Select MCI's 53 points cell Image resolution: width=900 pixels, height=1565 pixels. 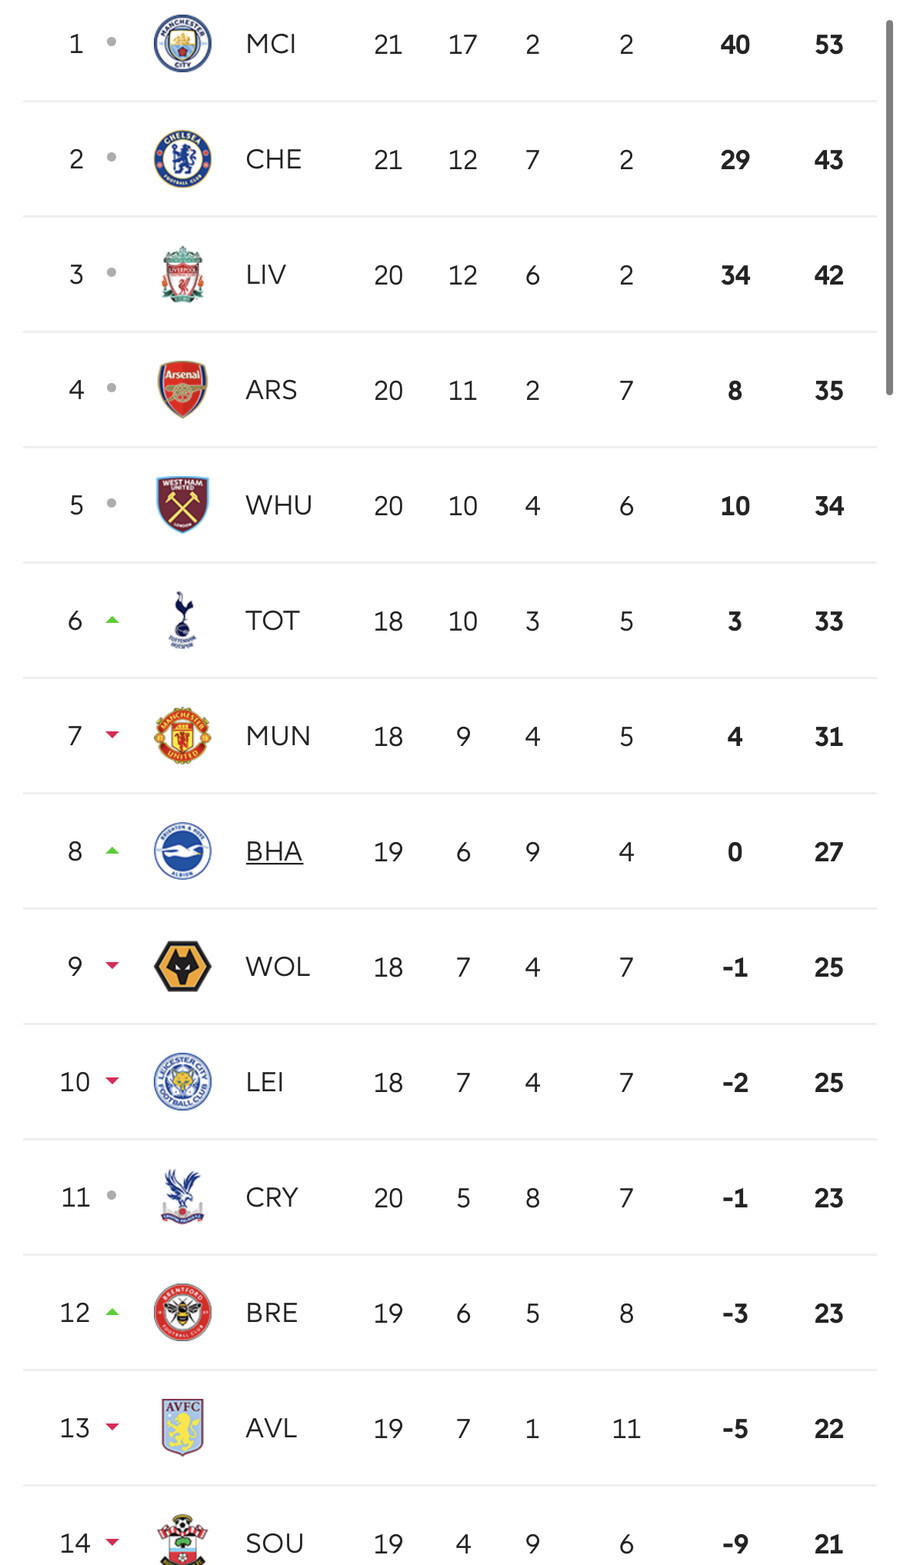[828, 45]
